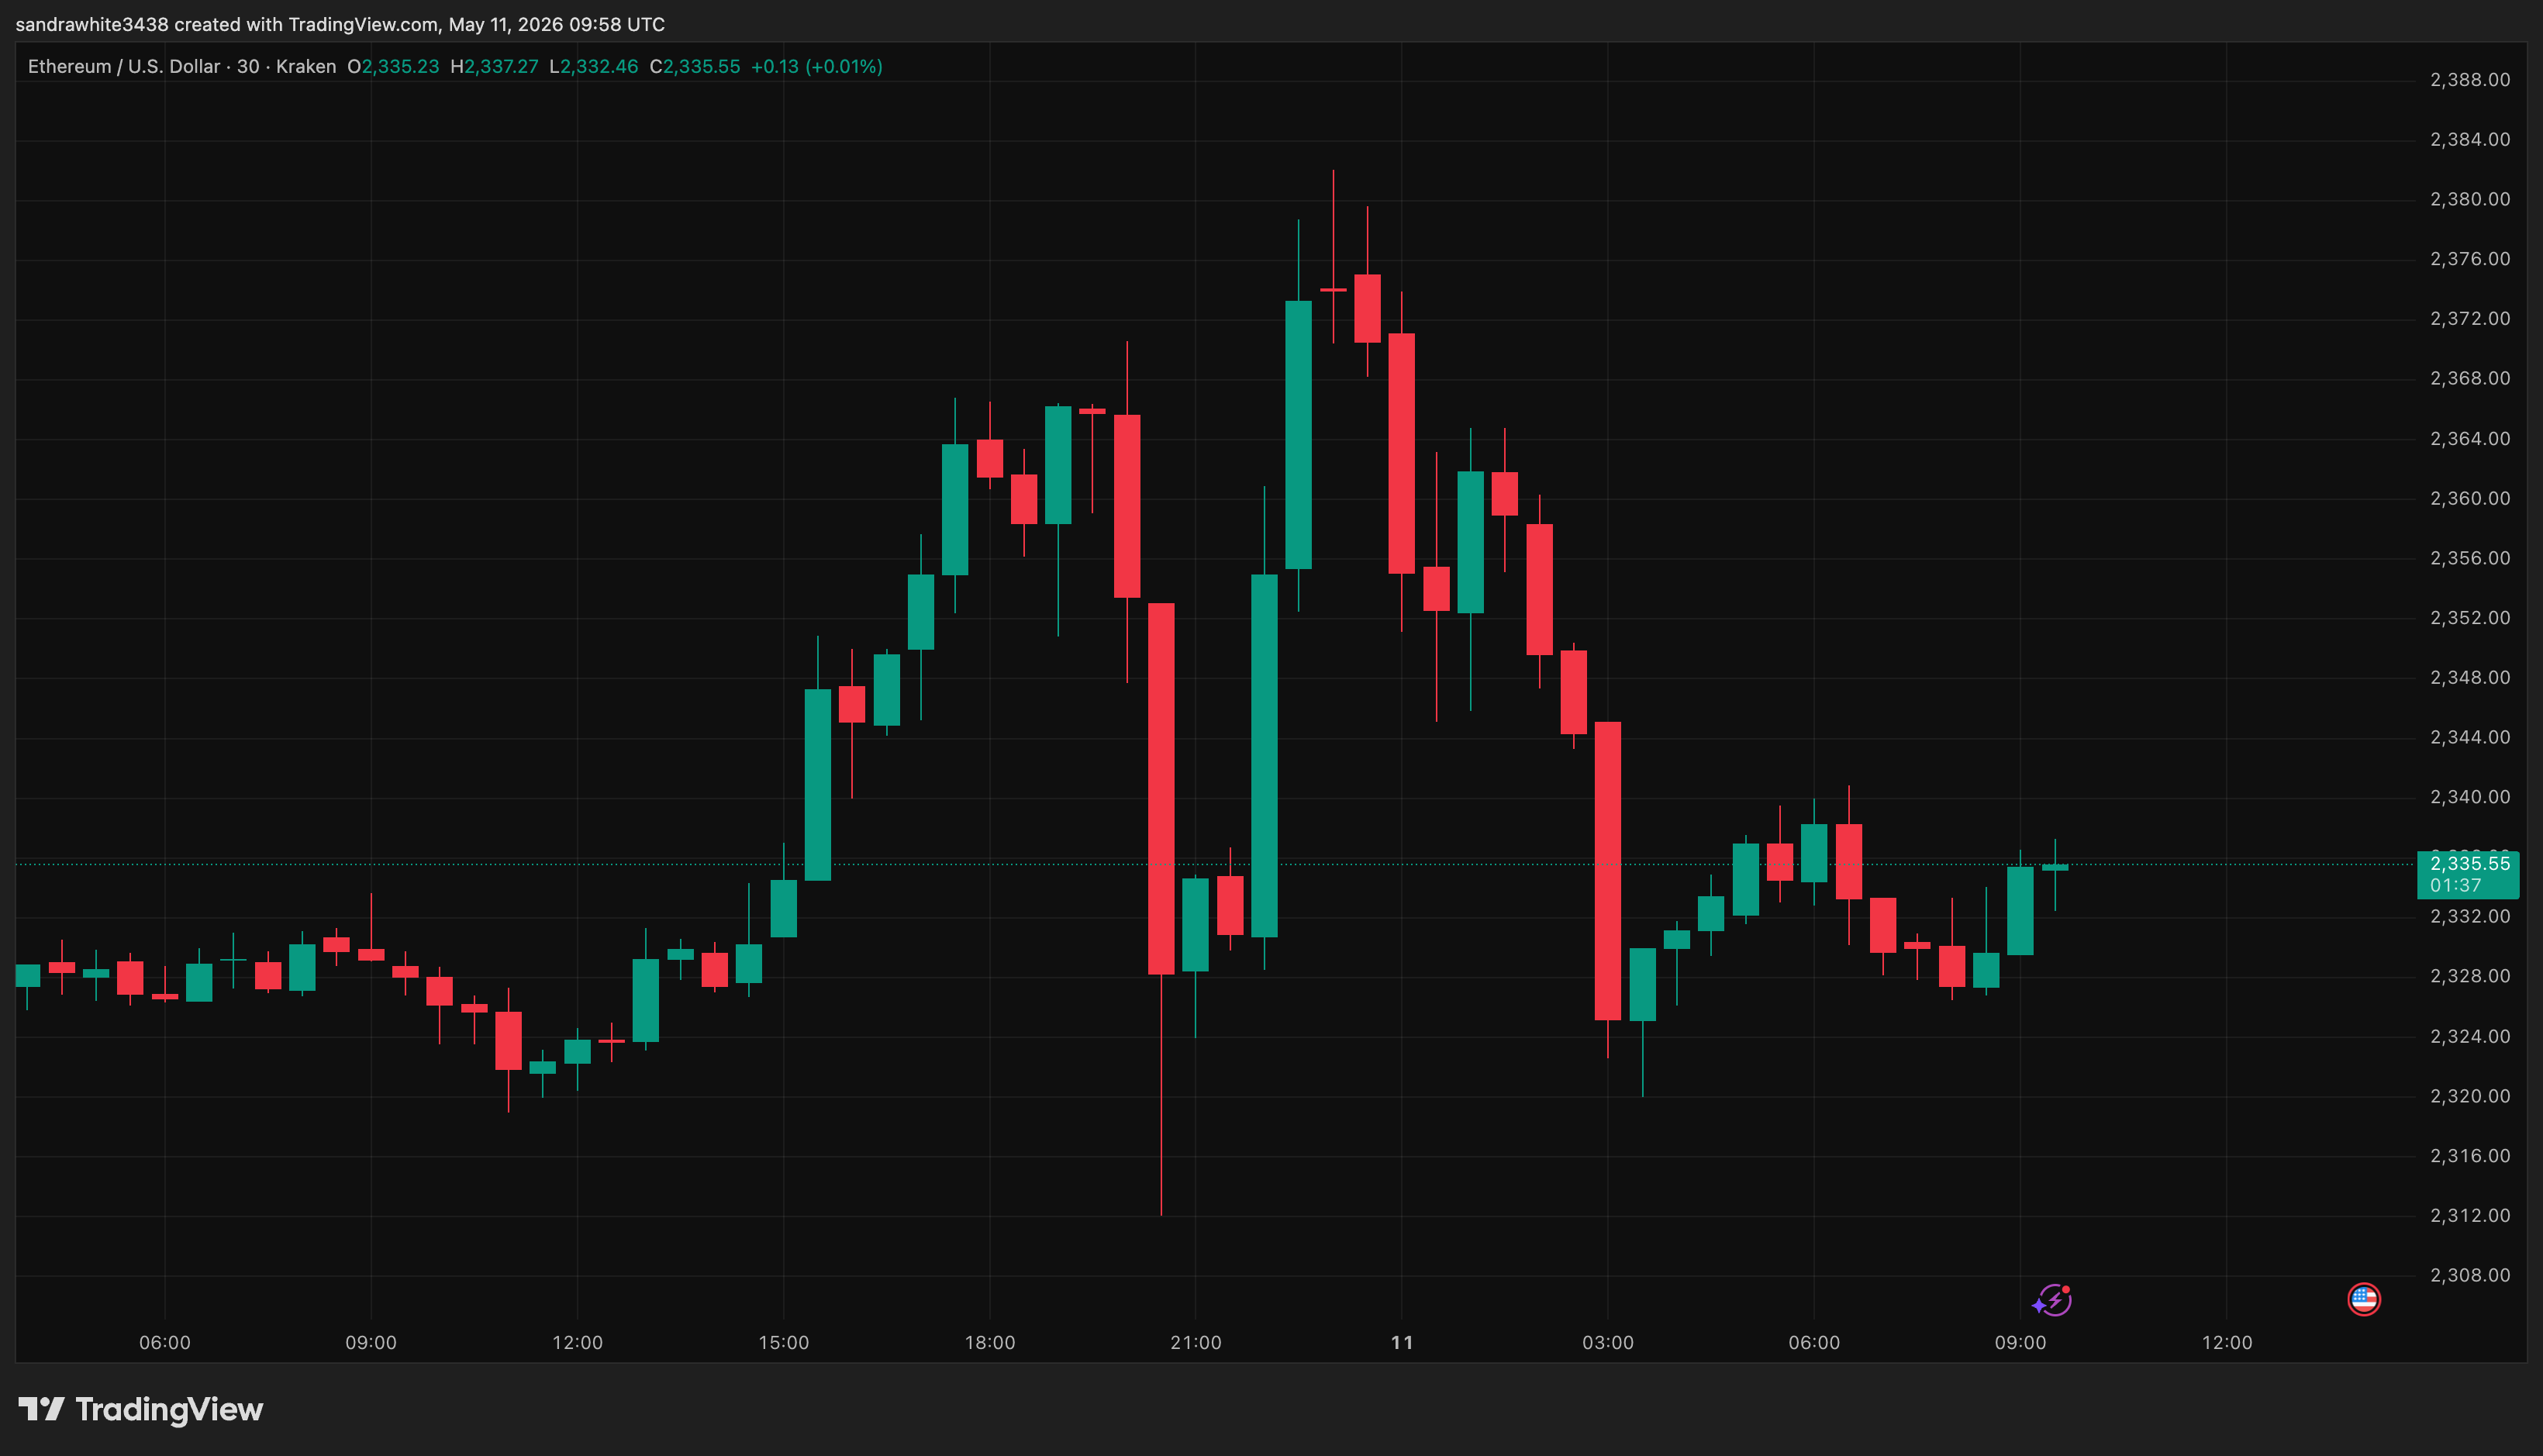
Task: Click the 2,320.00 price axis label
Action: 2470,1096
